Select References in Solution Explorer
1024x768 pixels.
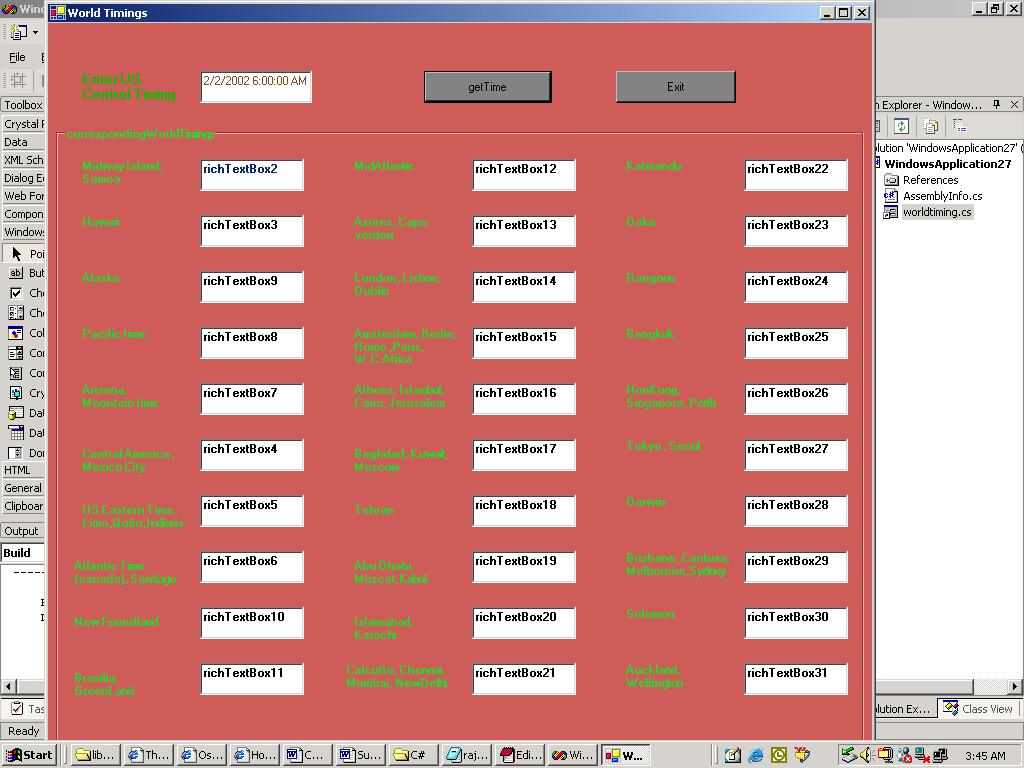click(x=931, y=180)
